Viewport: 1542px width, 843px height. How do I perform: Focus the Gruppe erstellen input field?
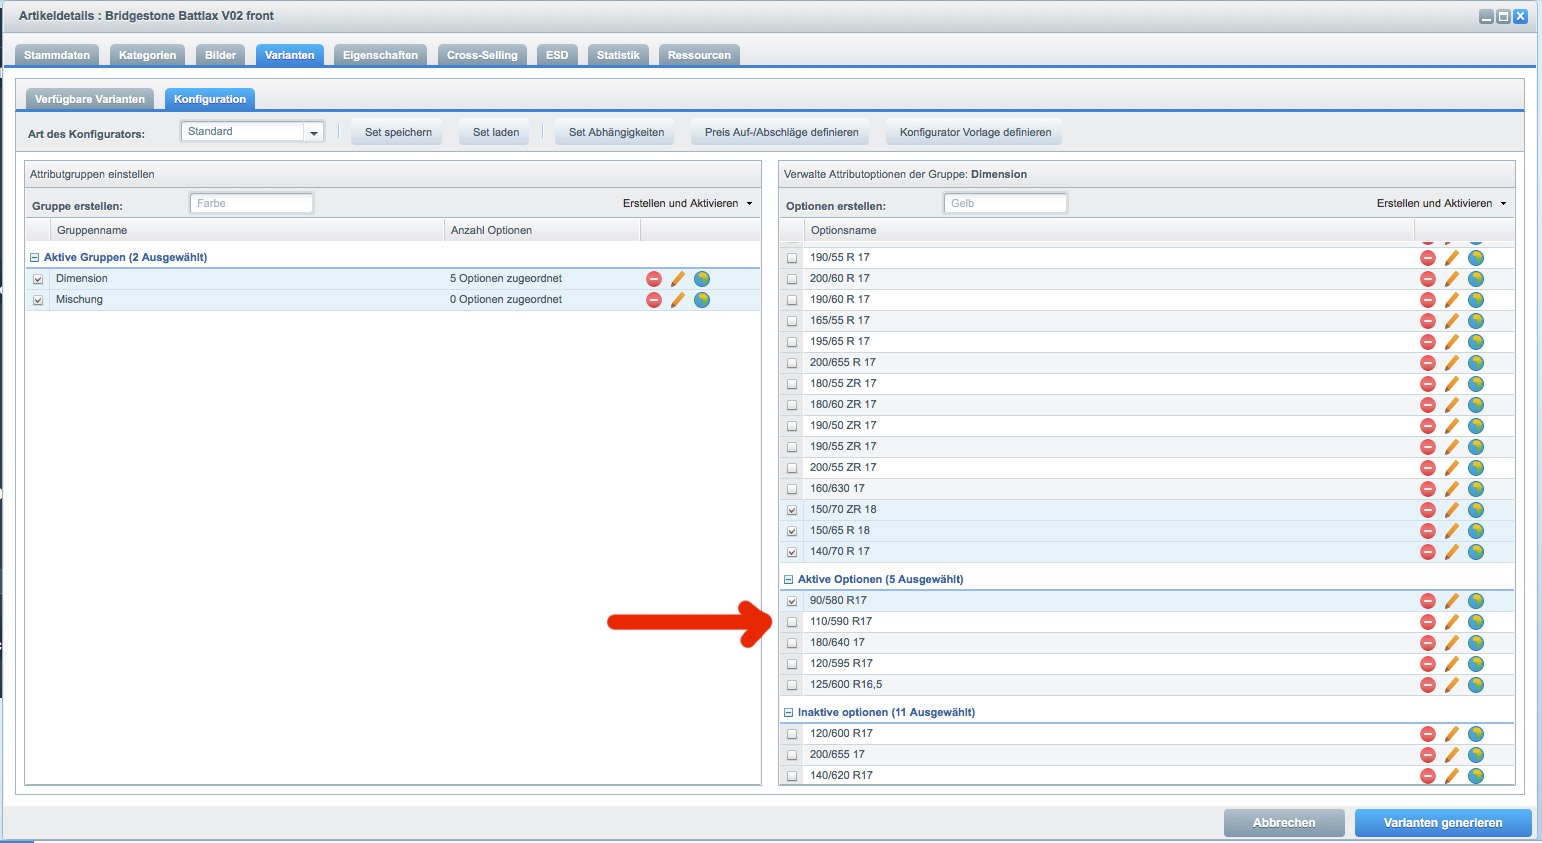[x=251, y=203]
